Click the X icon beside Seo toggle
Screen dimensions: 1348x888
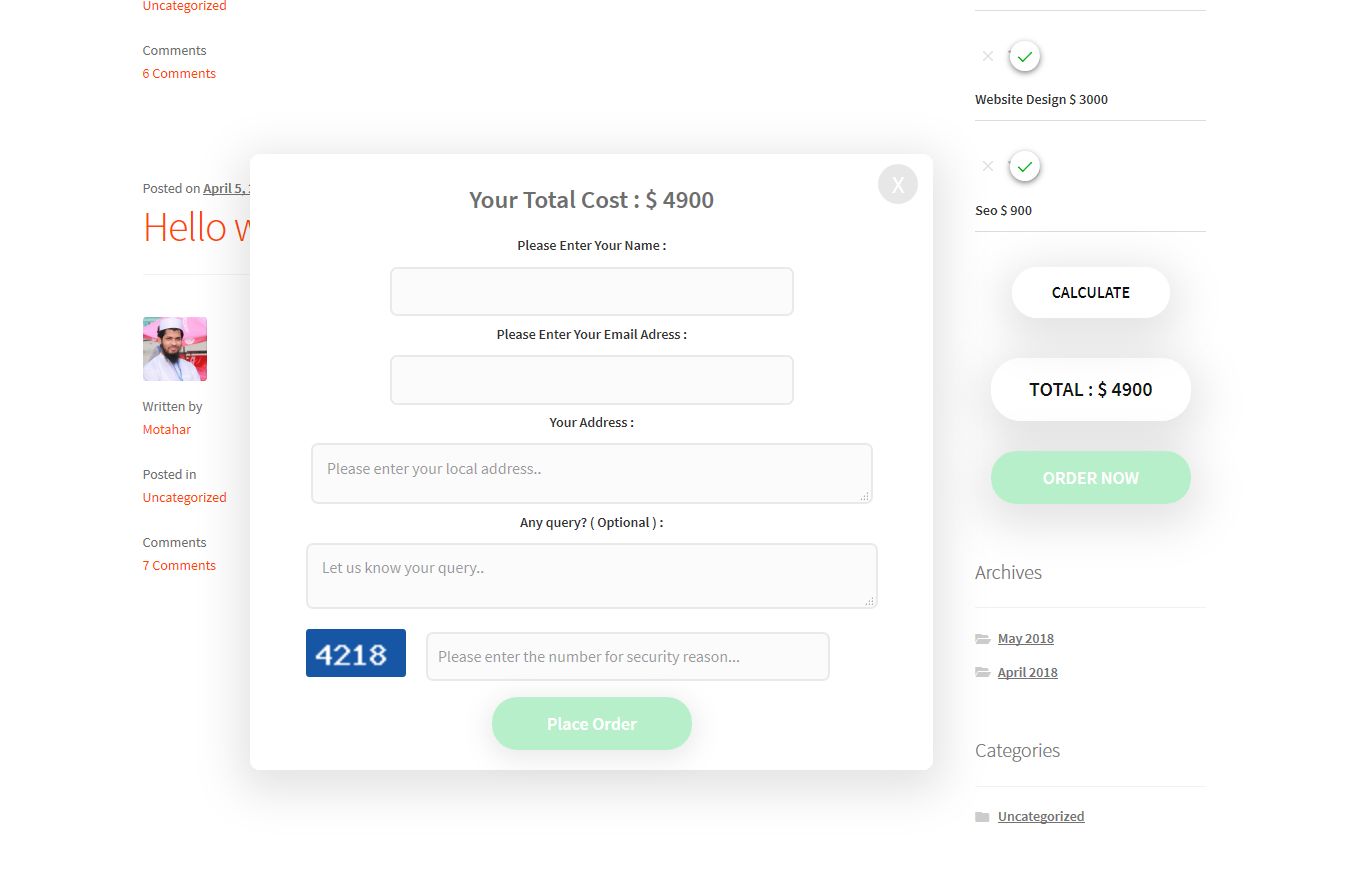coord(988,166)
